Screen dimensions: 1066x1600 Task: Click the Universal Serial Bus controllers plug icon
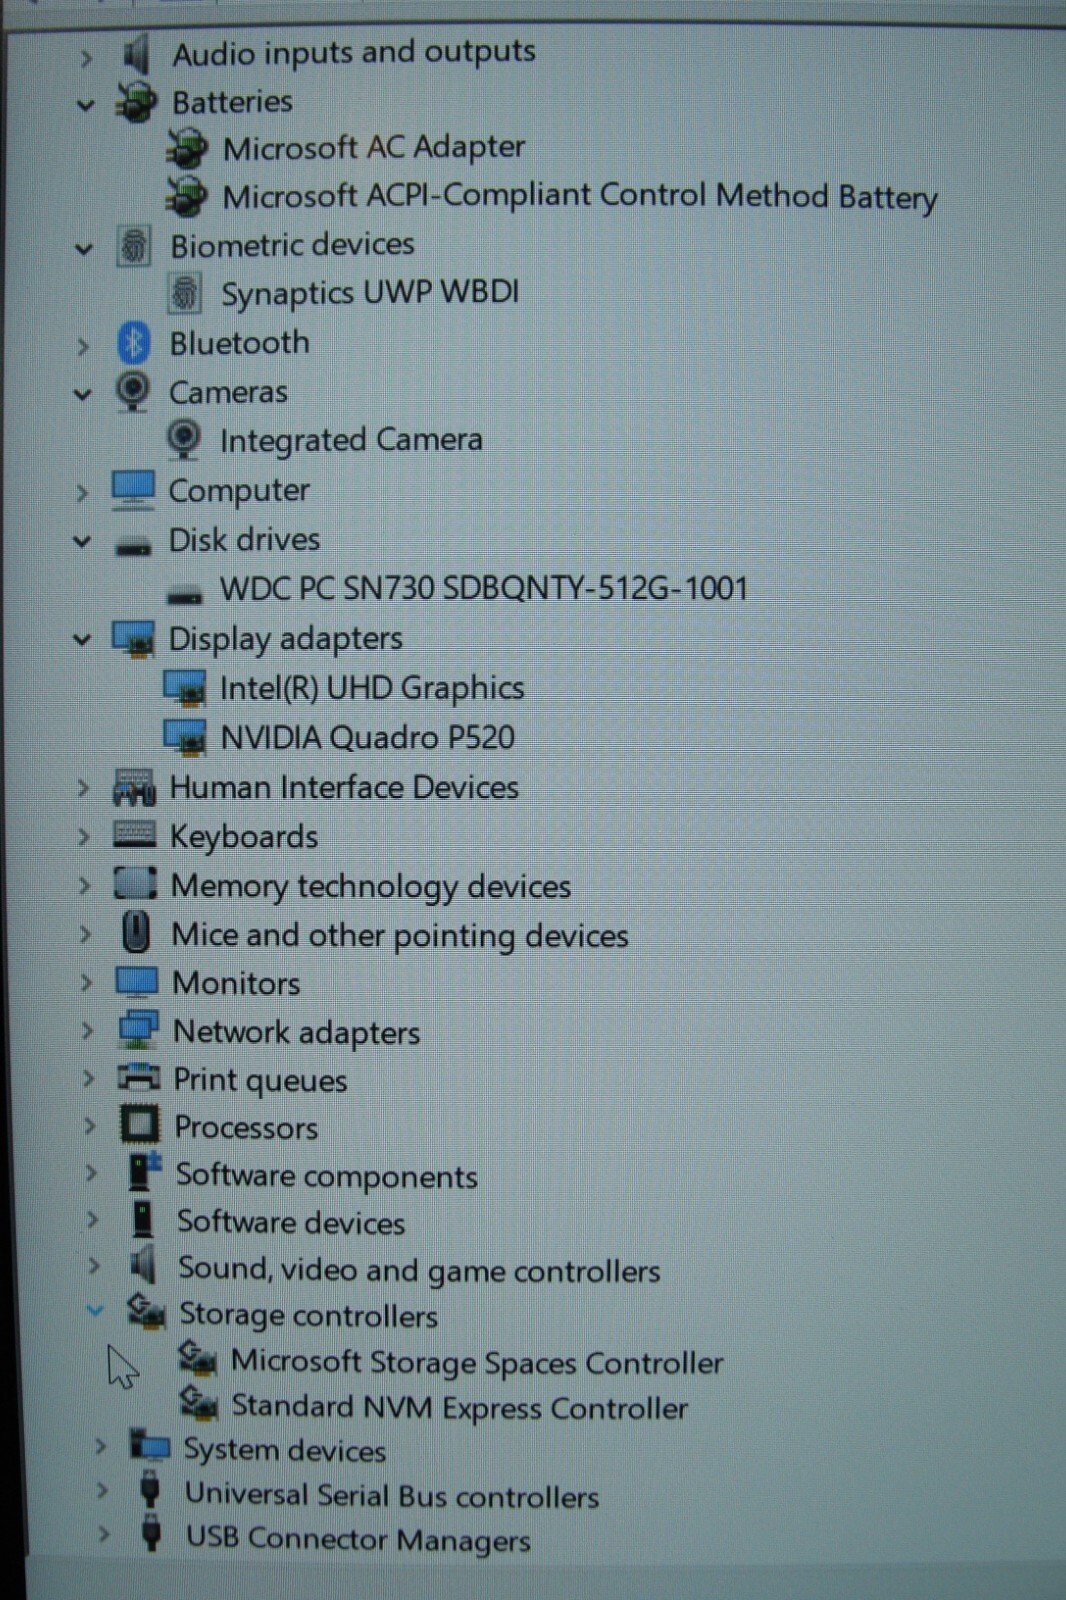pos(150,1490)
